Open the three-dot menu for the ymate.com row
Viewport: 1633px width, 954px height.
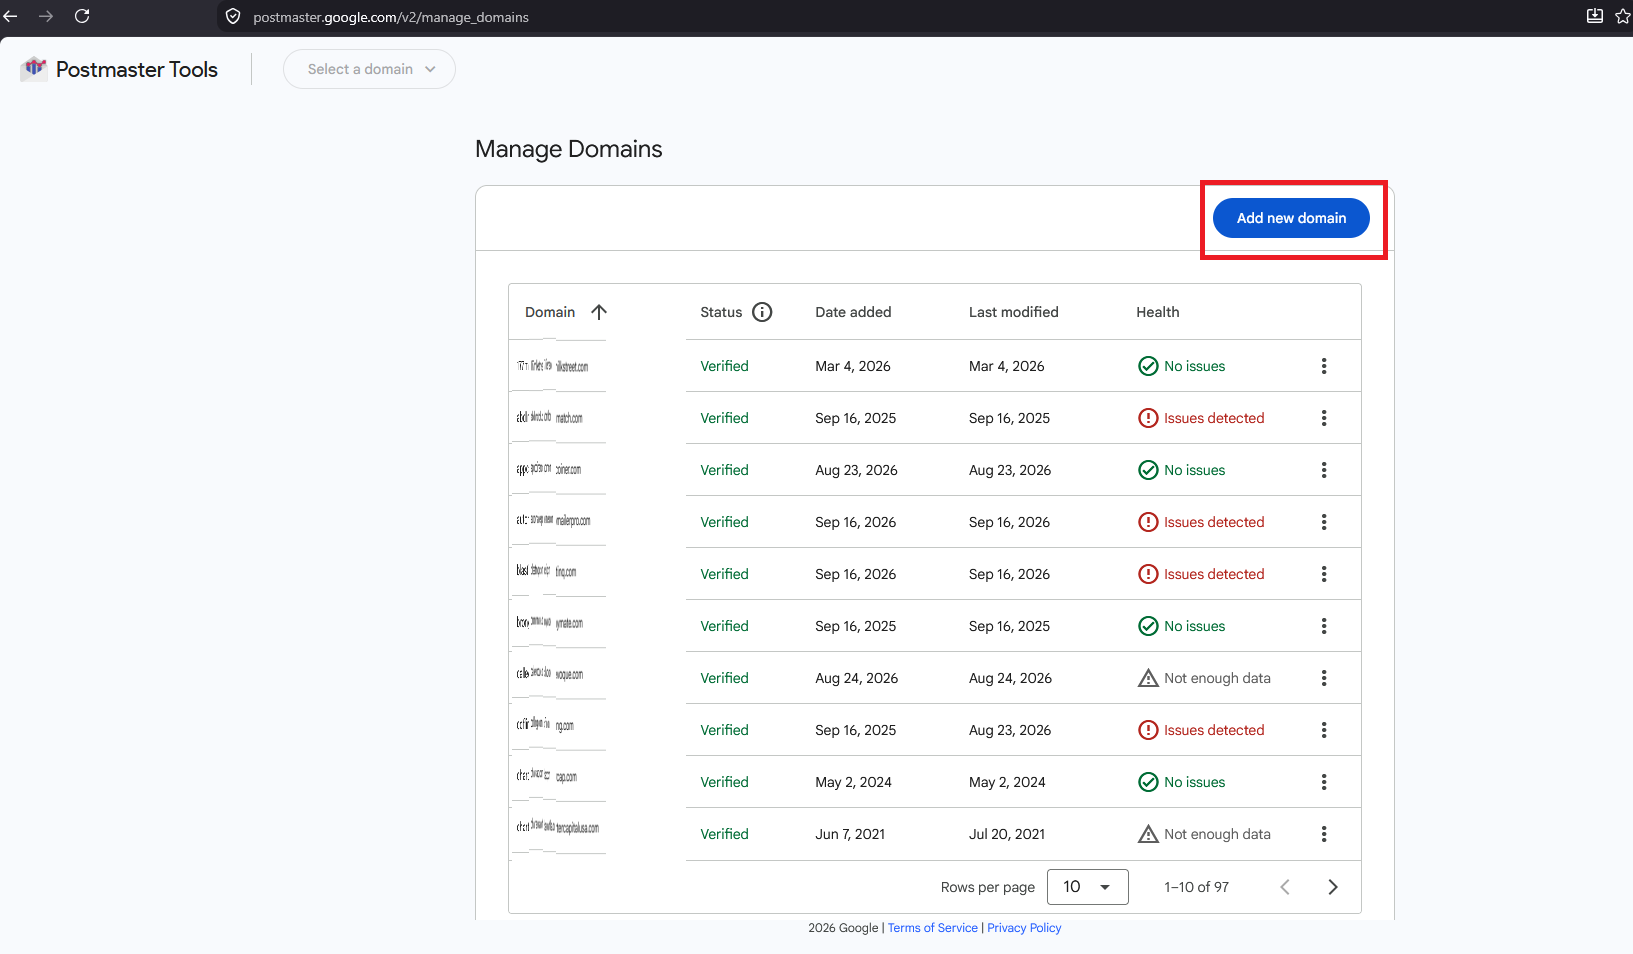tap(1324, 626)
